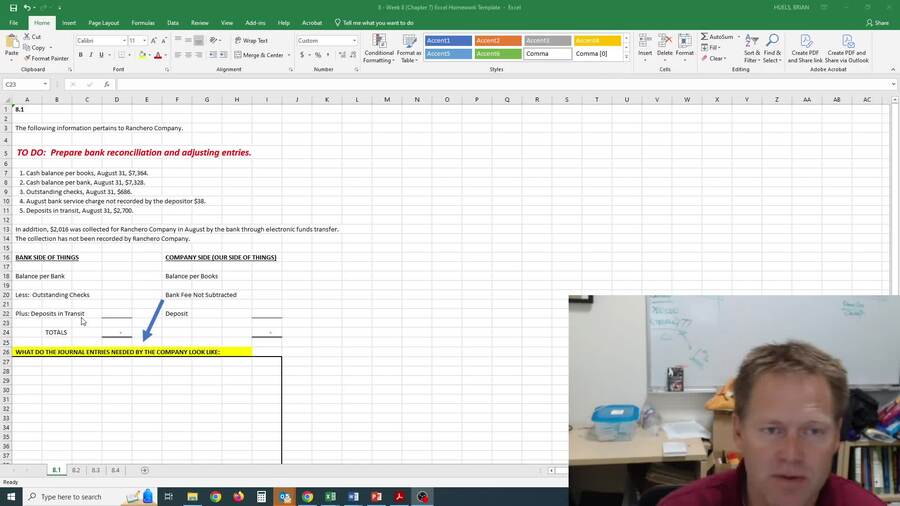This screenshot has width=900, height=506.
Task: Click Merge & Center button
Action: click(x=259, y=55)
